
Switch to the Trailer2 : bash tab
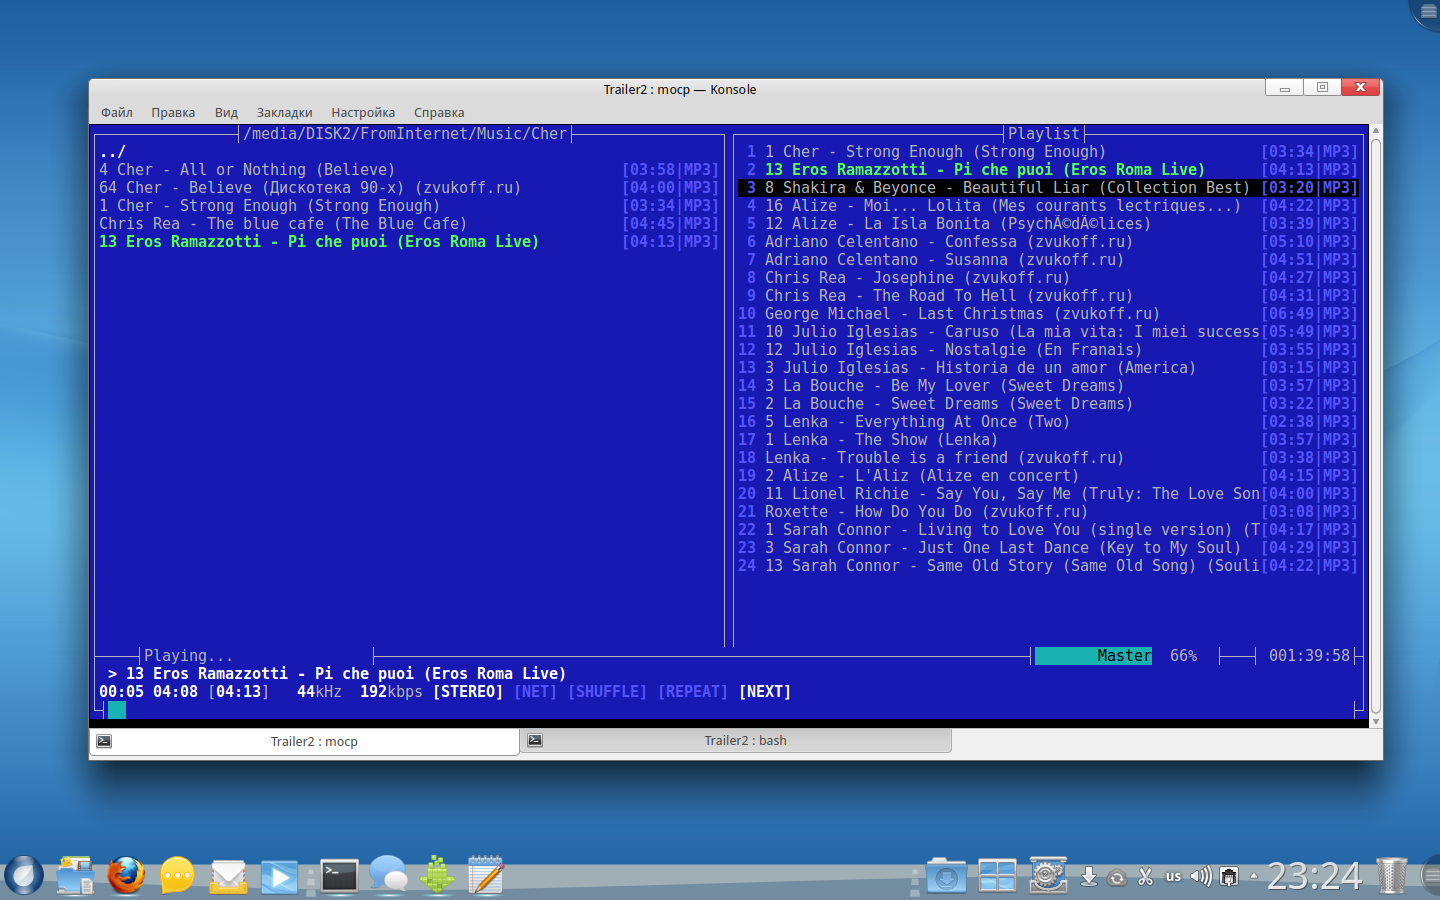(736, 740)
